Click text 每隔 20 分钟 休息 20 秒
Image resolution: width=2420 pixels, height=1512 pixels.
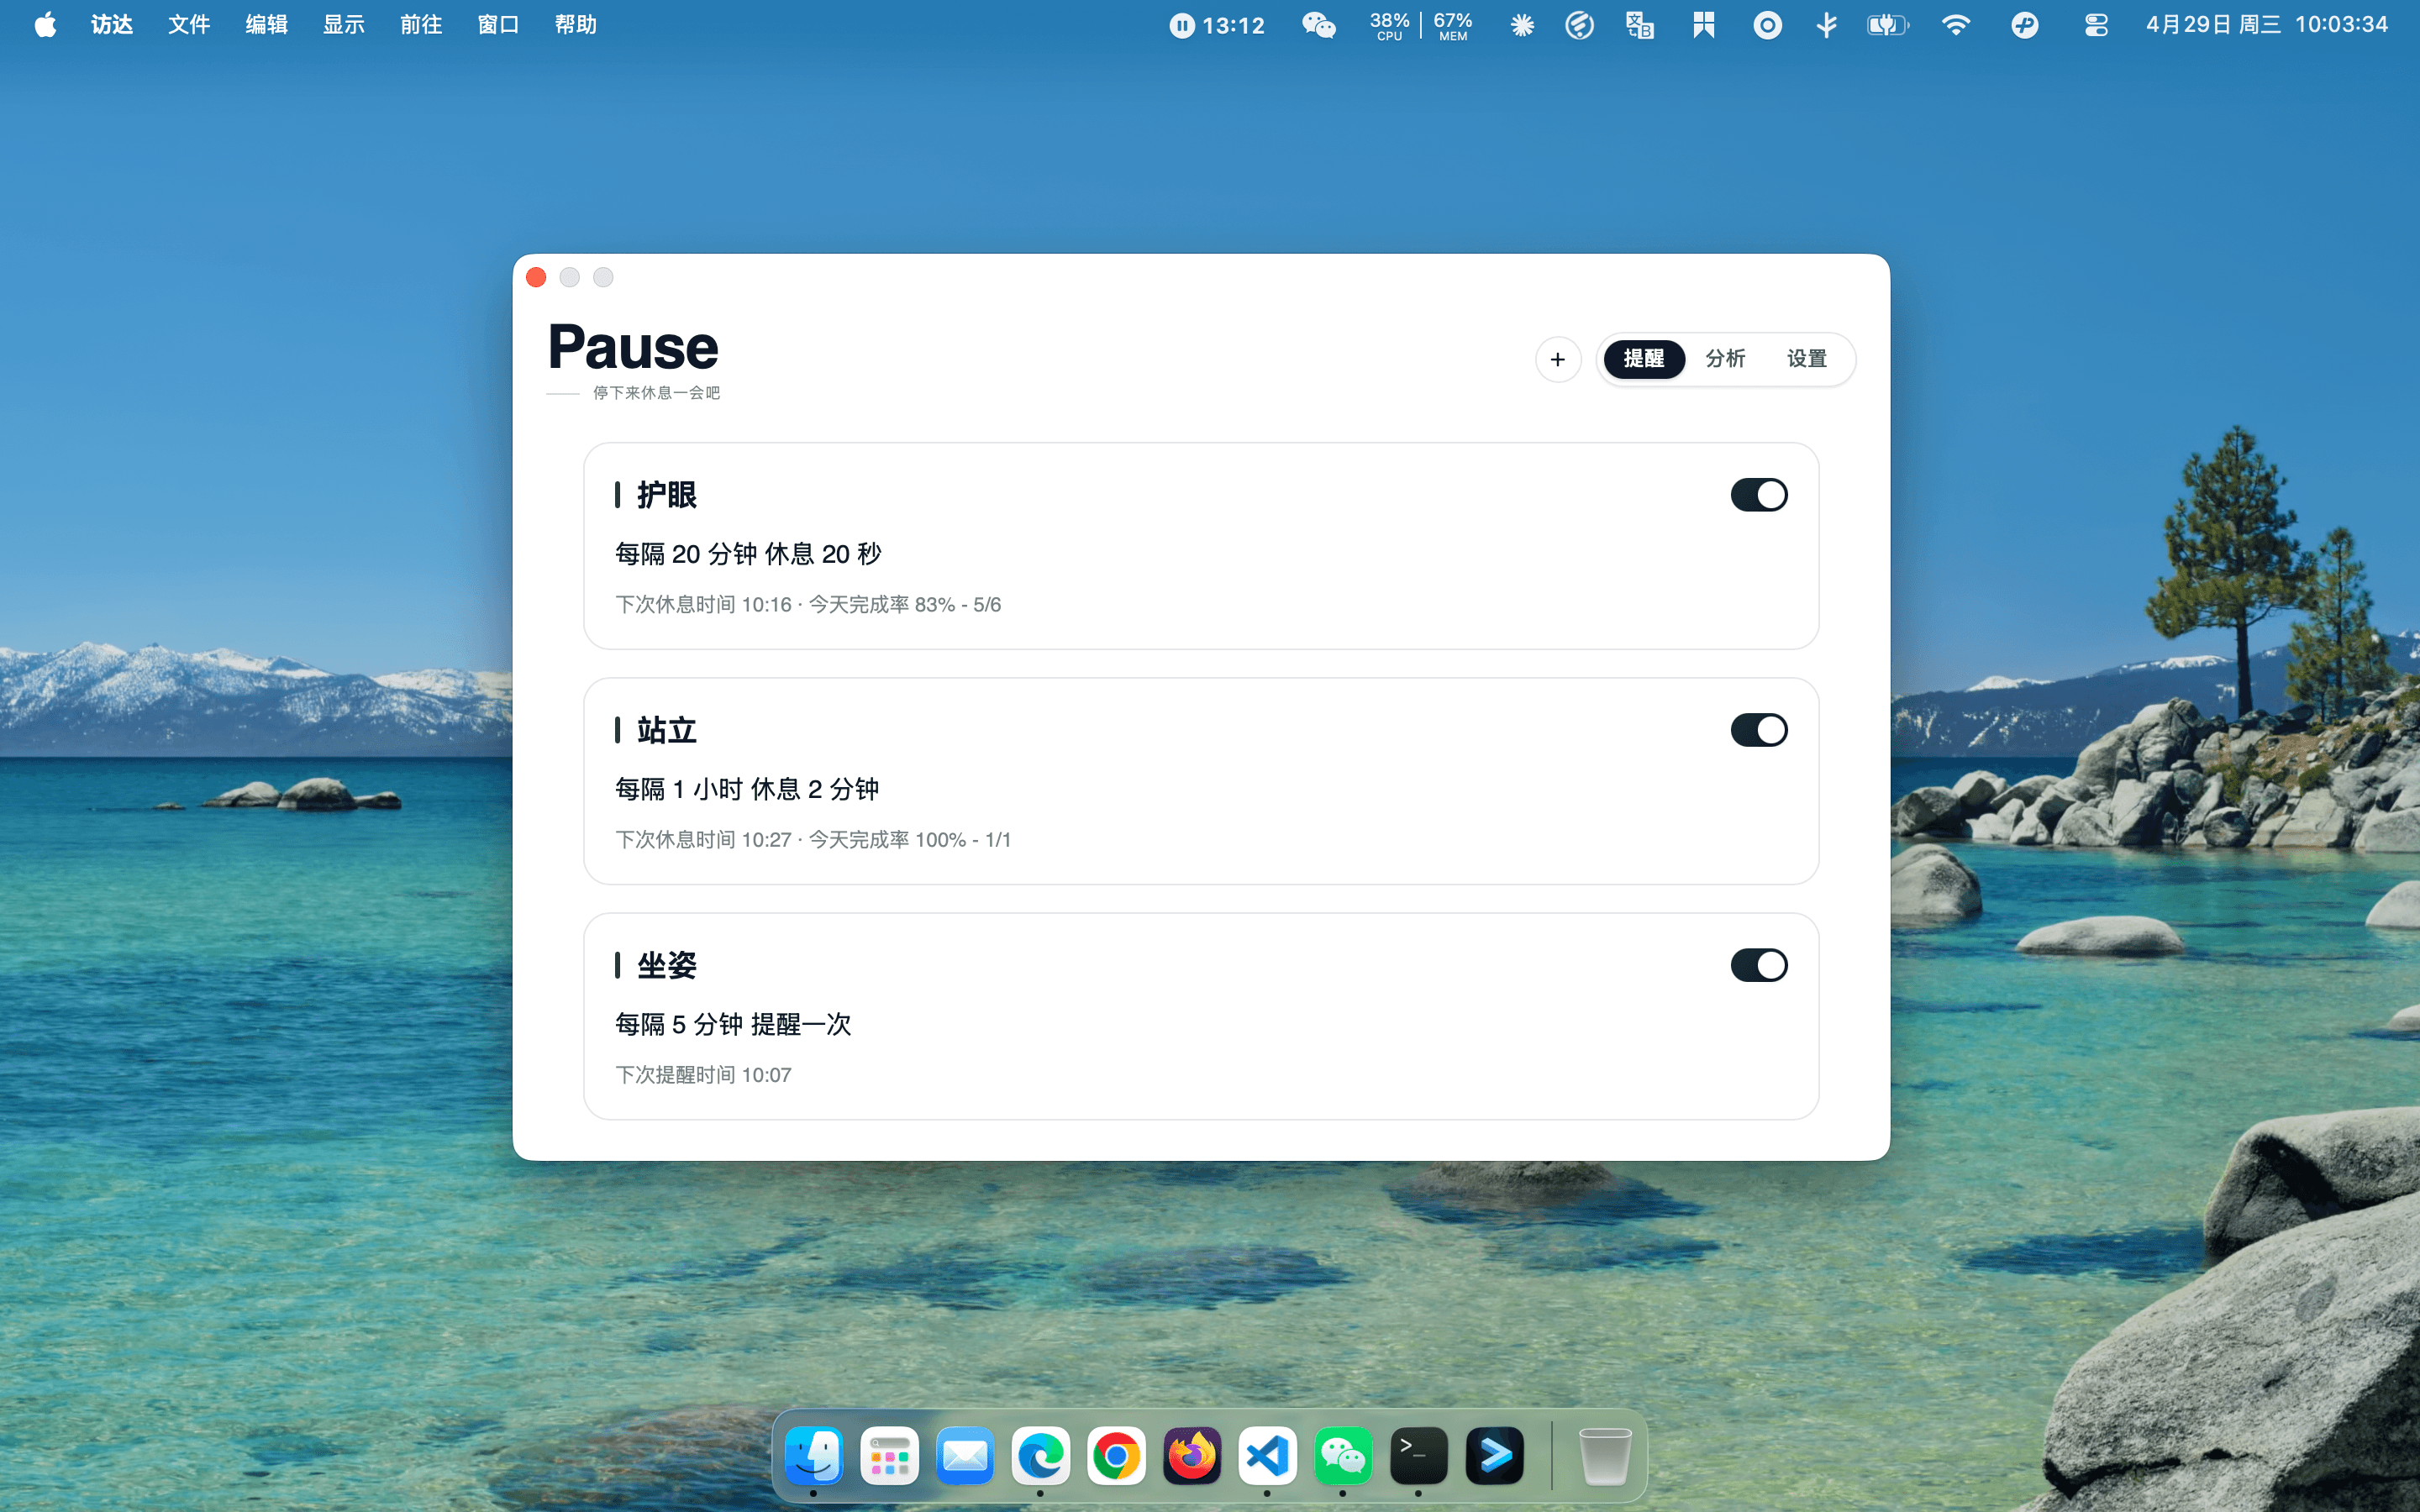pos(748,554)
